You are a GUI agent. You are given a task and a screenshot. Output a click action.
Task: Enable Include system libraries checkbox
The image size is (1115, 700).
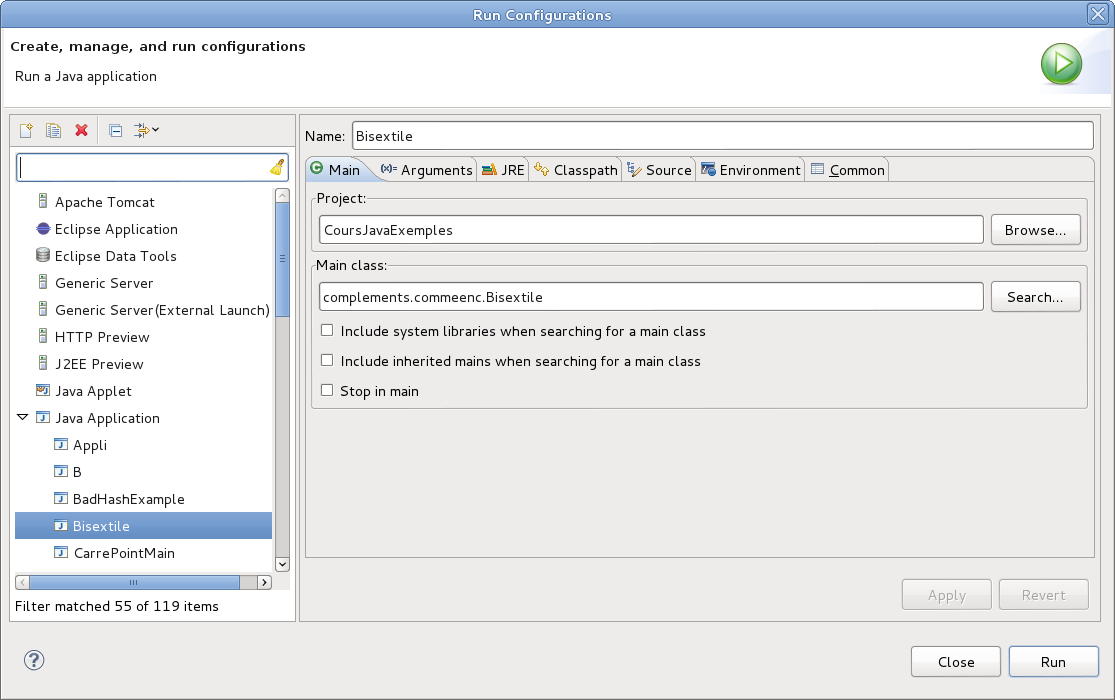pos(327,331)
